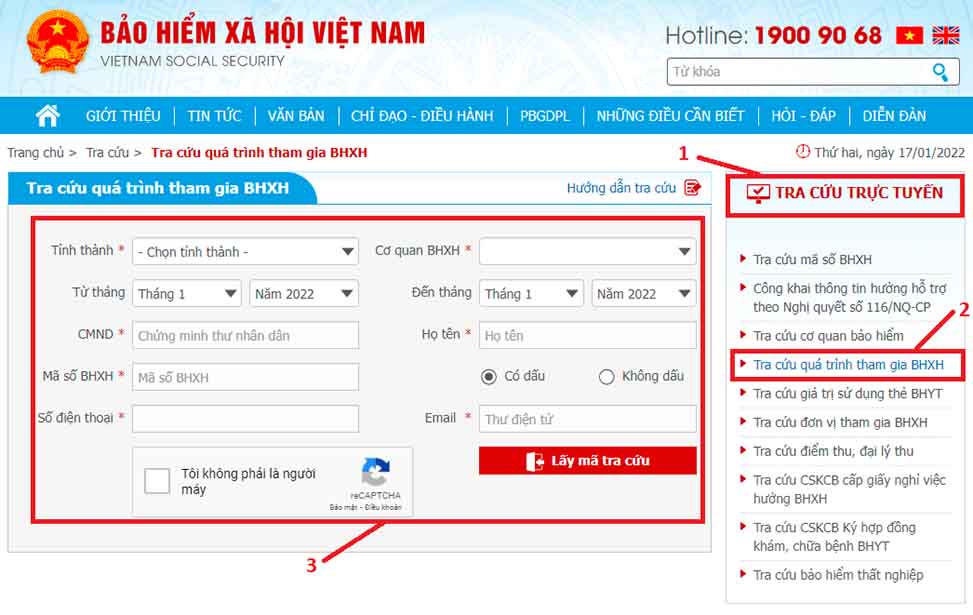Open the 'Chọn tỉnh thành' dropdown
The image size is (973, 615).
(245, 252)
